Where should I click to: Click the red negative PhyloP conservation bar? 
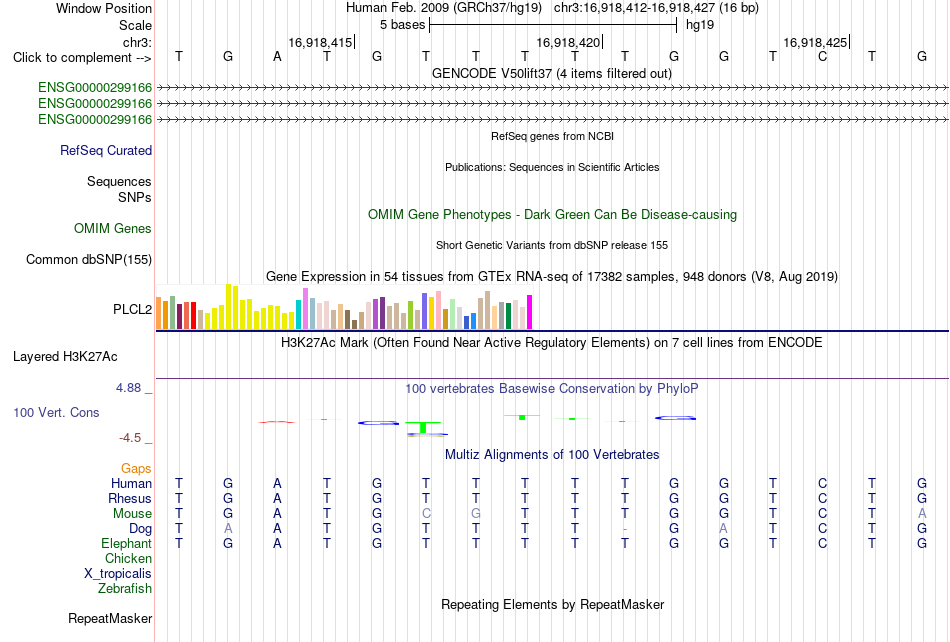[277, 422]
